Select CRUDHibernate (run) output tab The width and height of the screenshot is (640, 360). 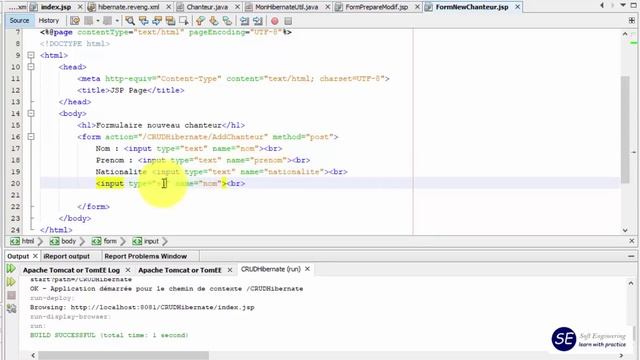pos(271,269)
